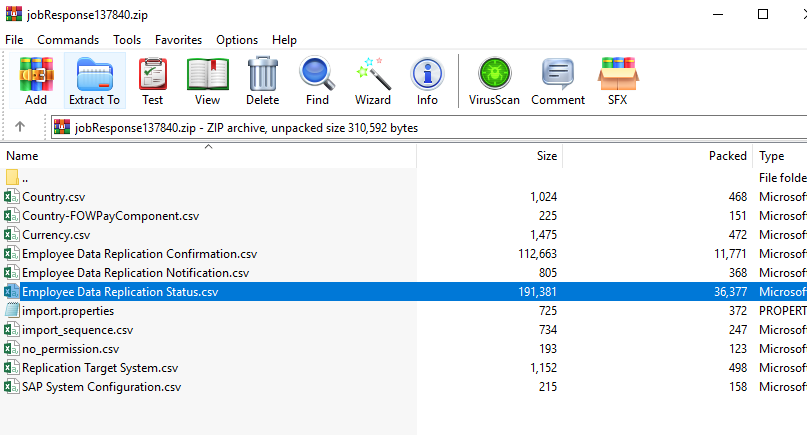
Task: Open the Help menu
Action: tap(284, 40)
